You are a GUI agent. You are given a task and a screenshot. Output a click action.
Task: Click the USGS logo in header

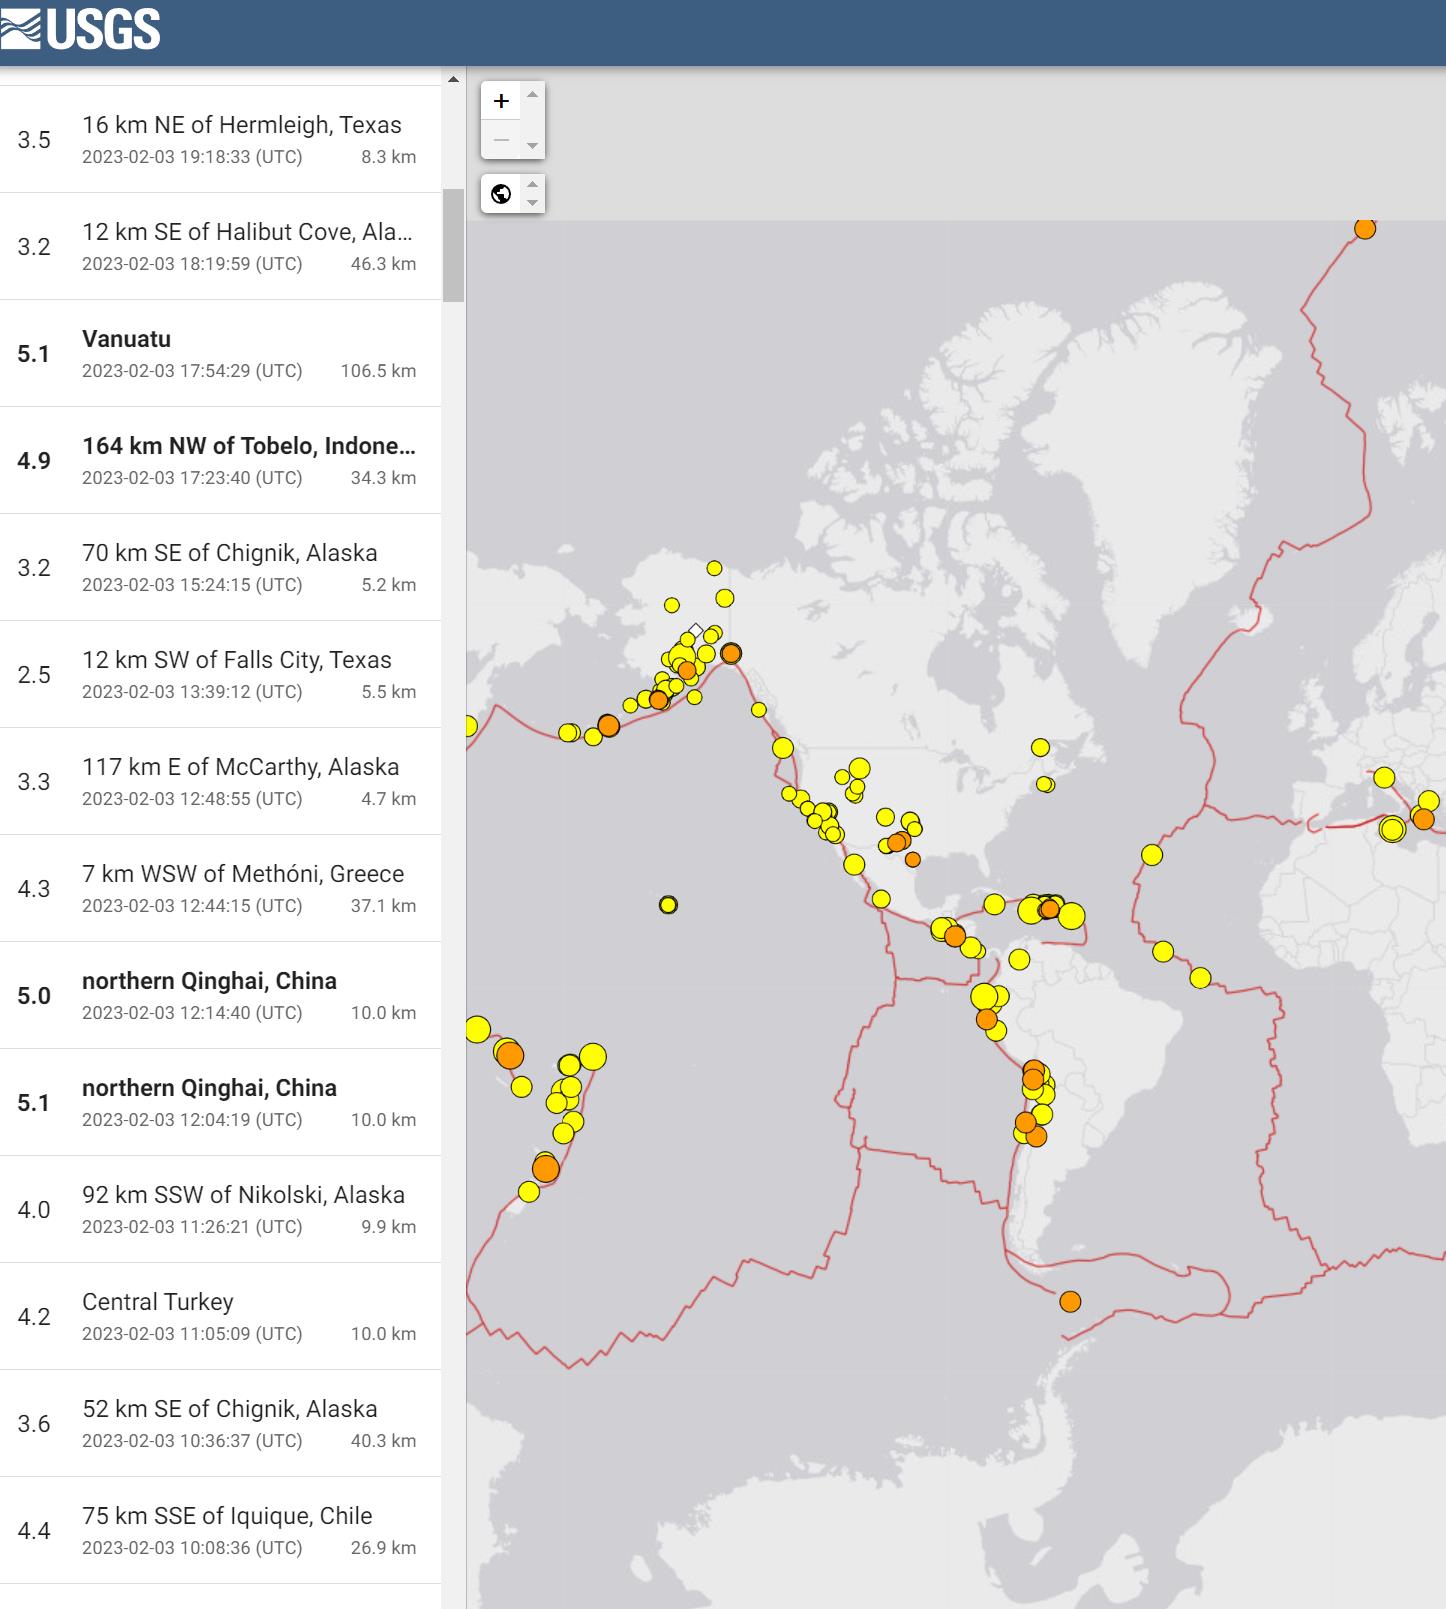[82, 30]
